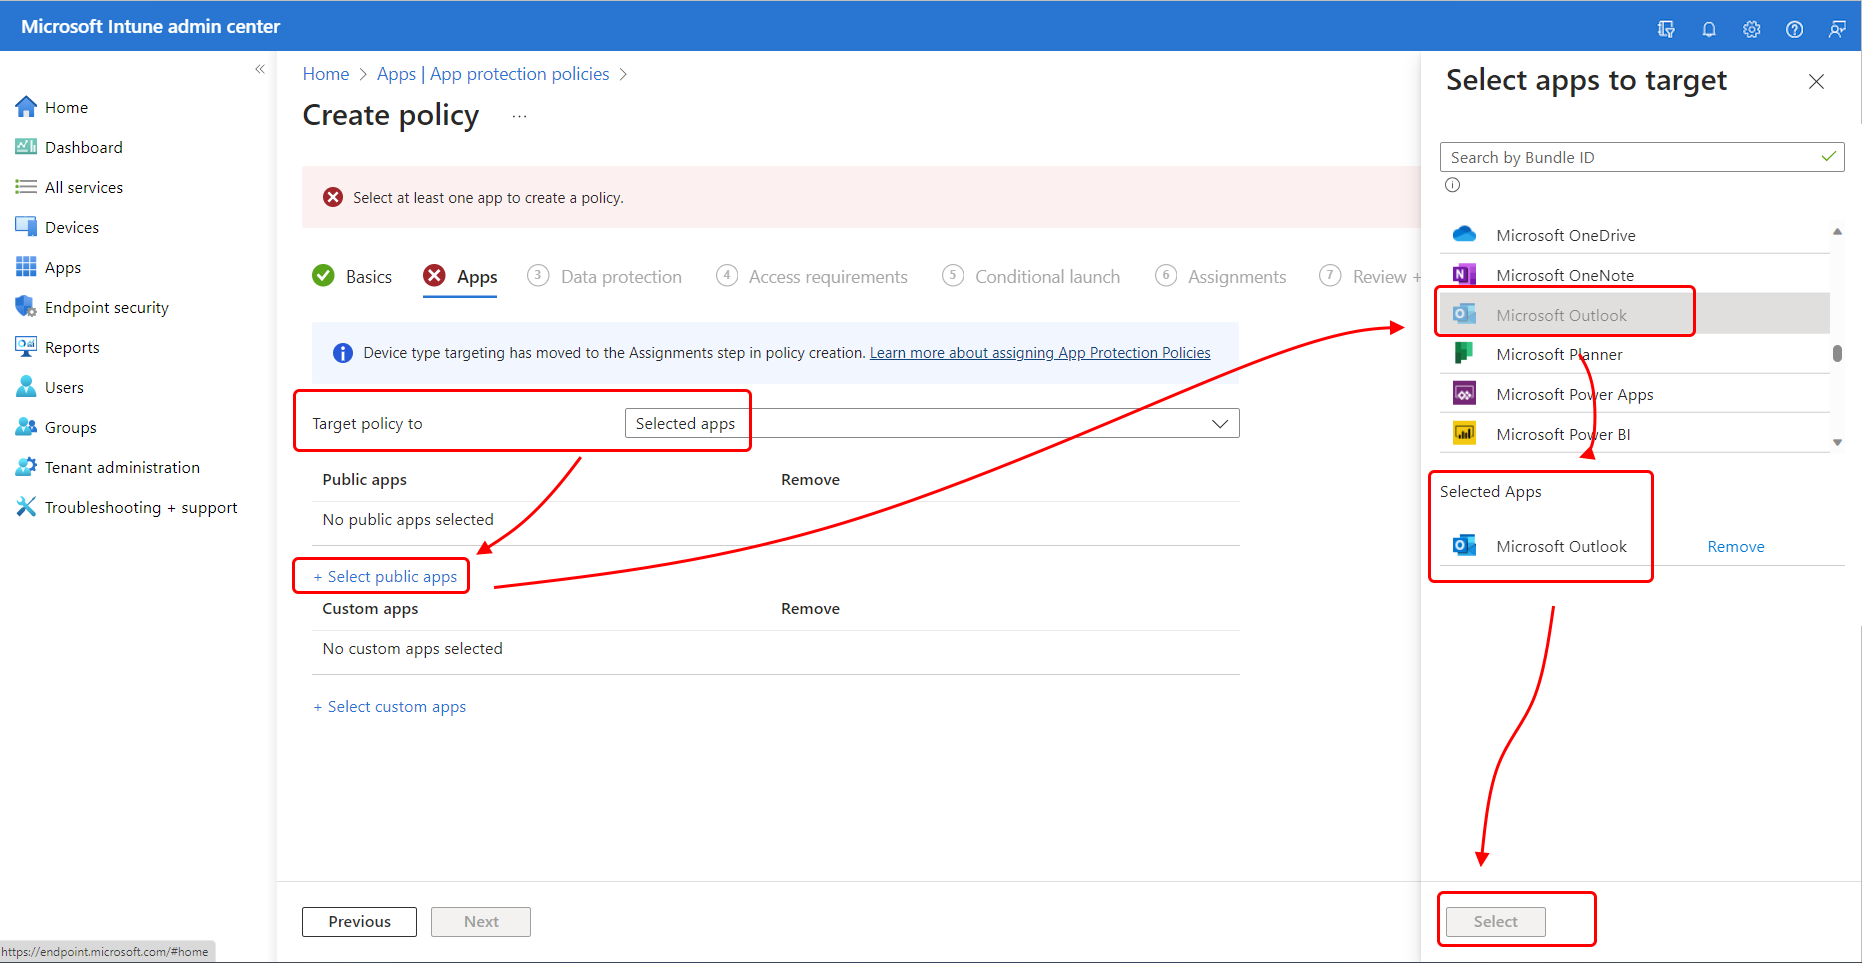
Task: Click 'Select at least one app' error message
Action: pyautogui.click(x=488, y=198)
